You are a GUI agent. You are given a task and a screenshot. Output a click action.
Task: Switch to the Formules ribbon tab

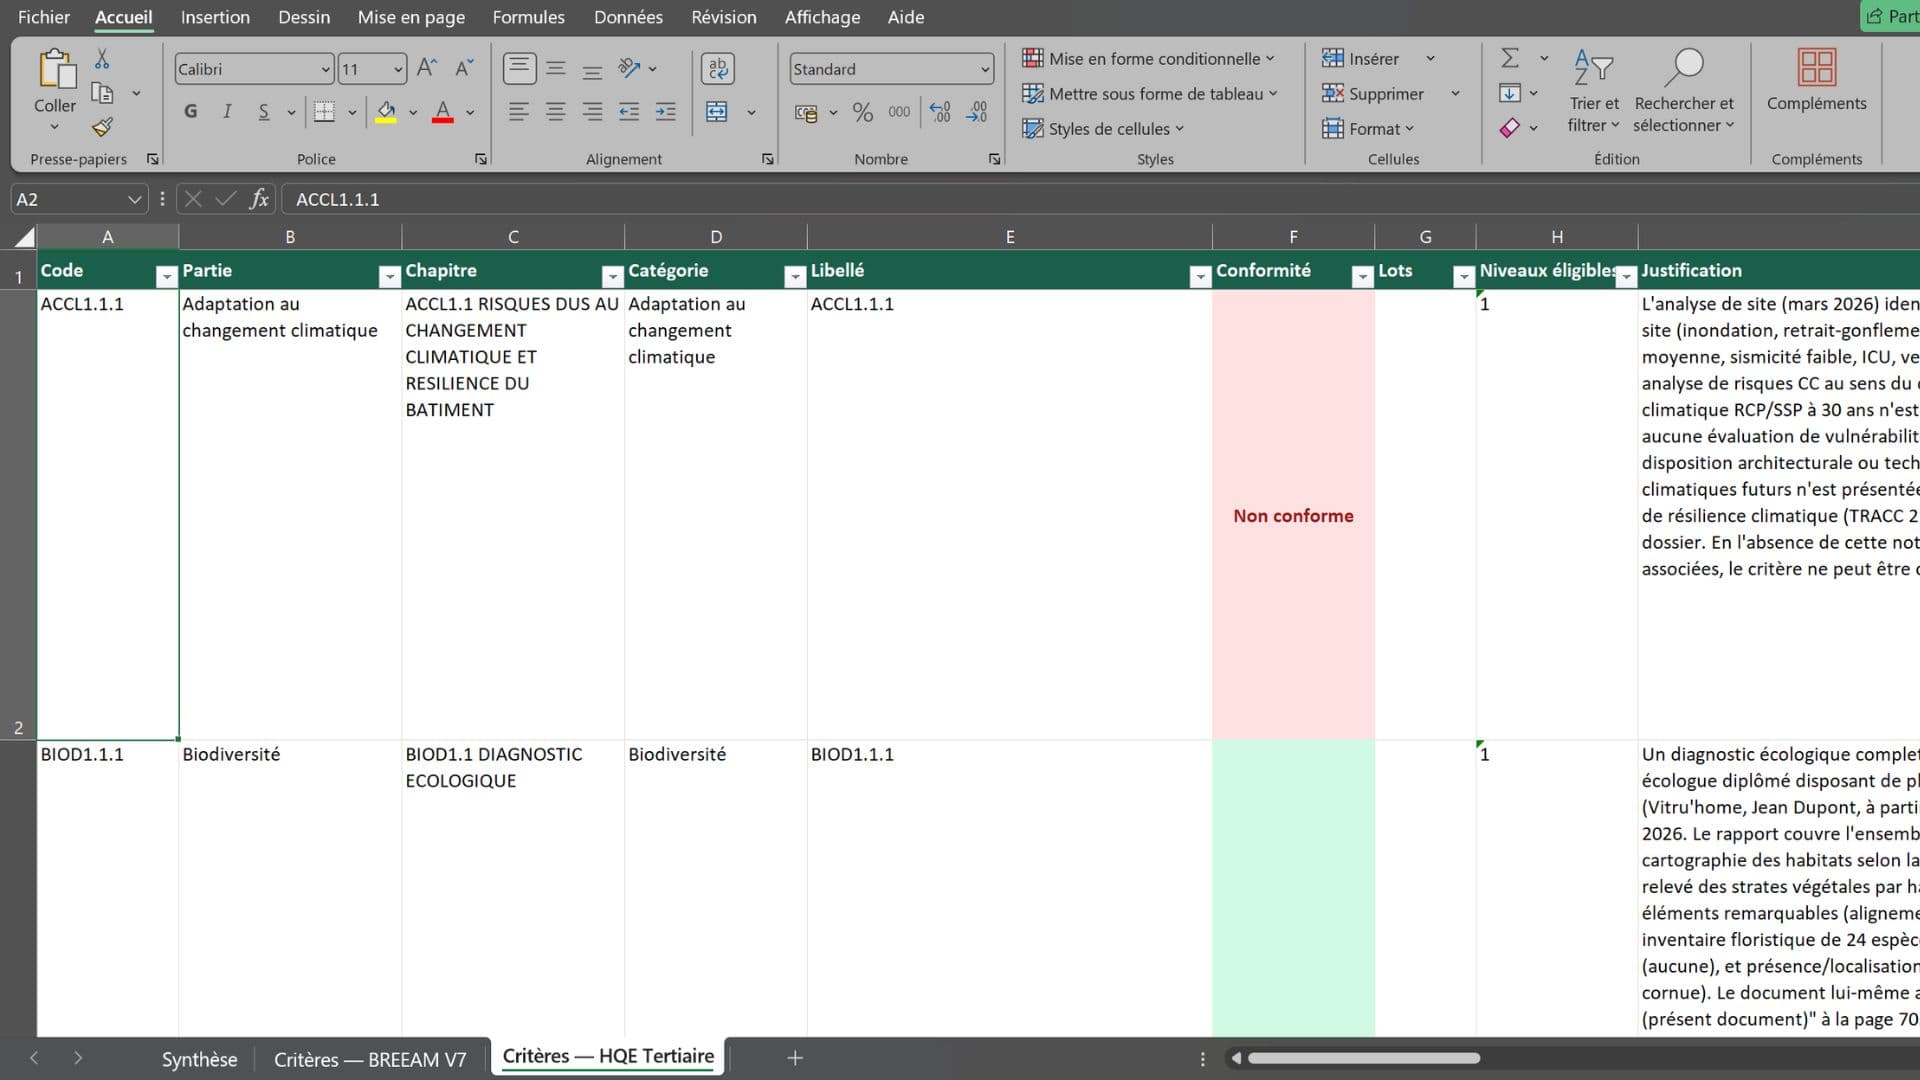pyautogui.click(x=528, y=17)
